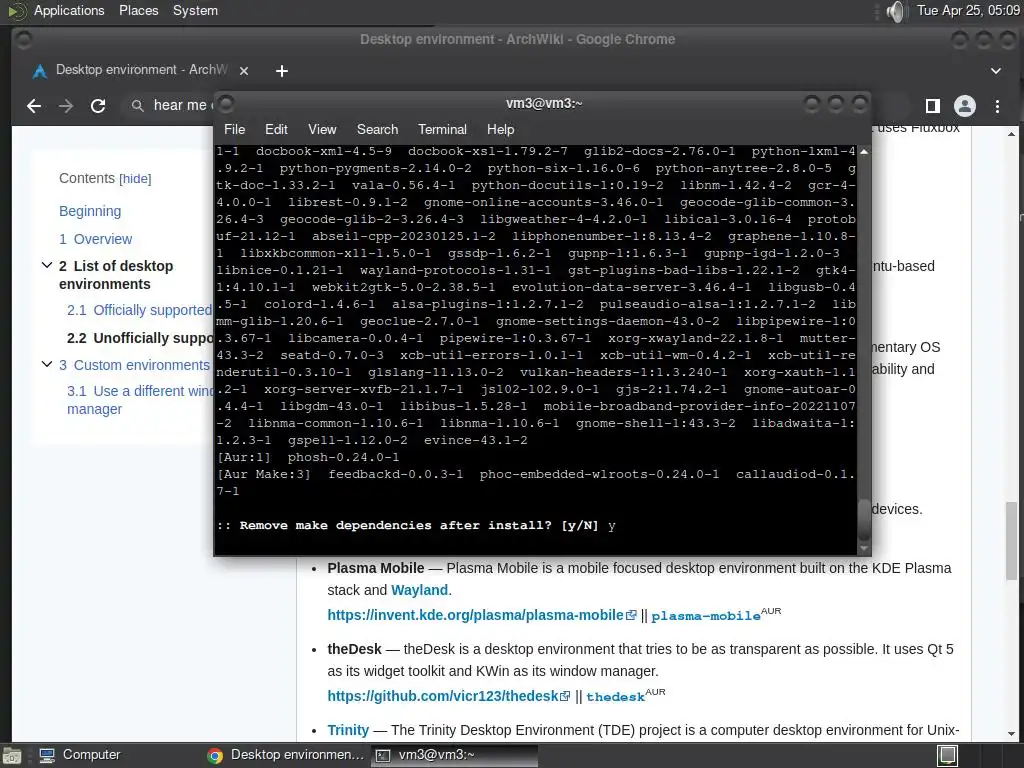Go to Beginning in contents
This screenshot has height=768, width=1024.
(x=90, y=211)
